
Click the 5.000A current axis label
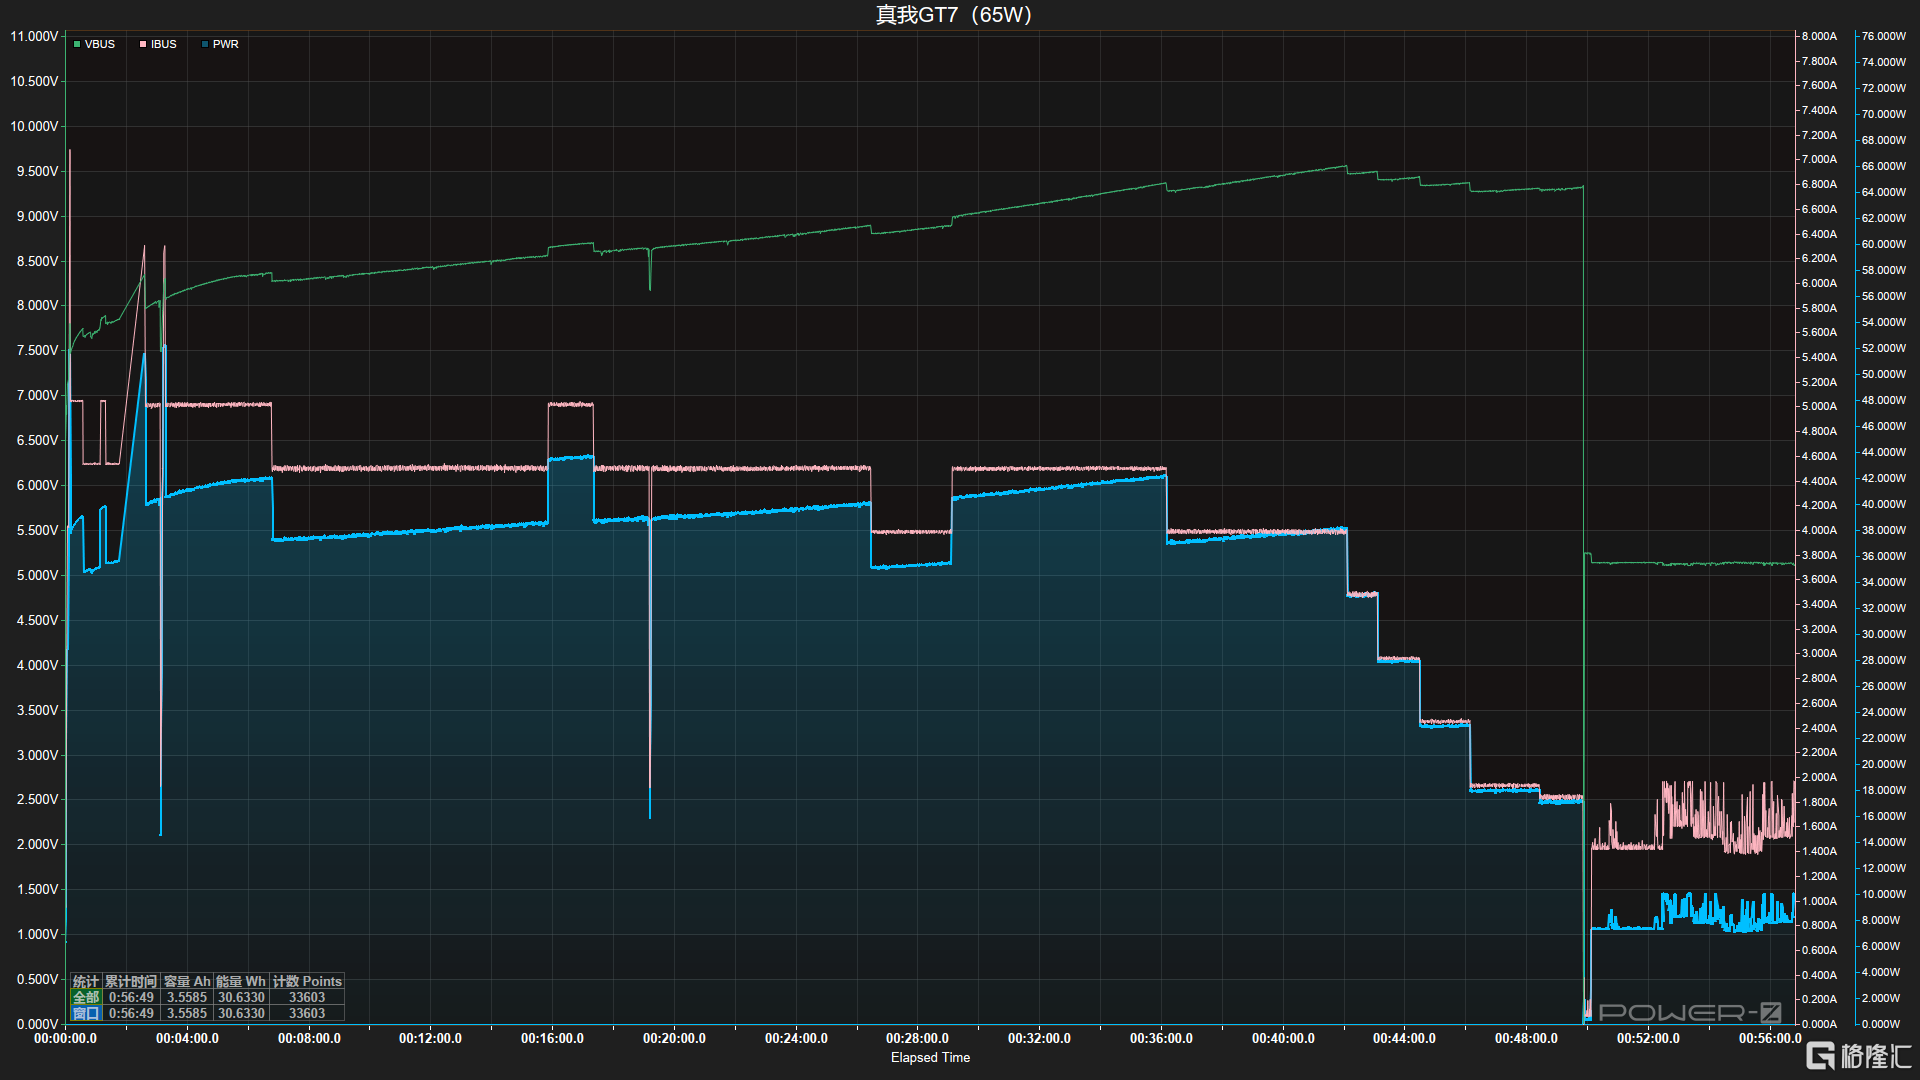coord(1819,406)
